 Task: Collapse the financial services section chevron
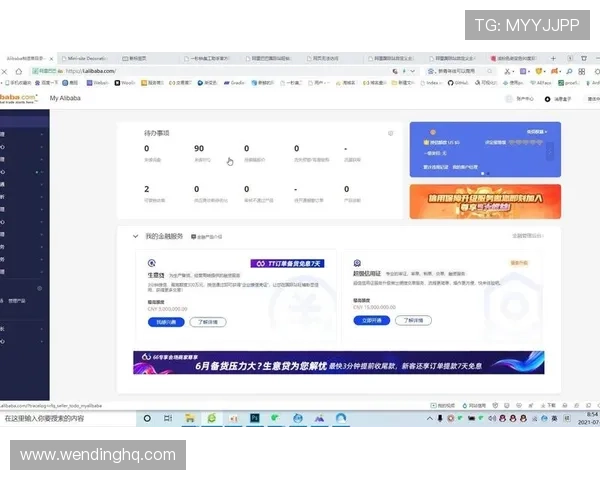[135, 237]
